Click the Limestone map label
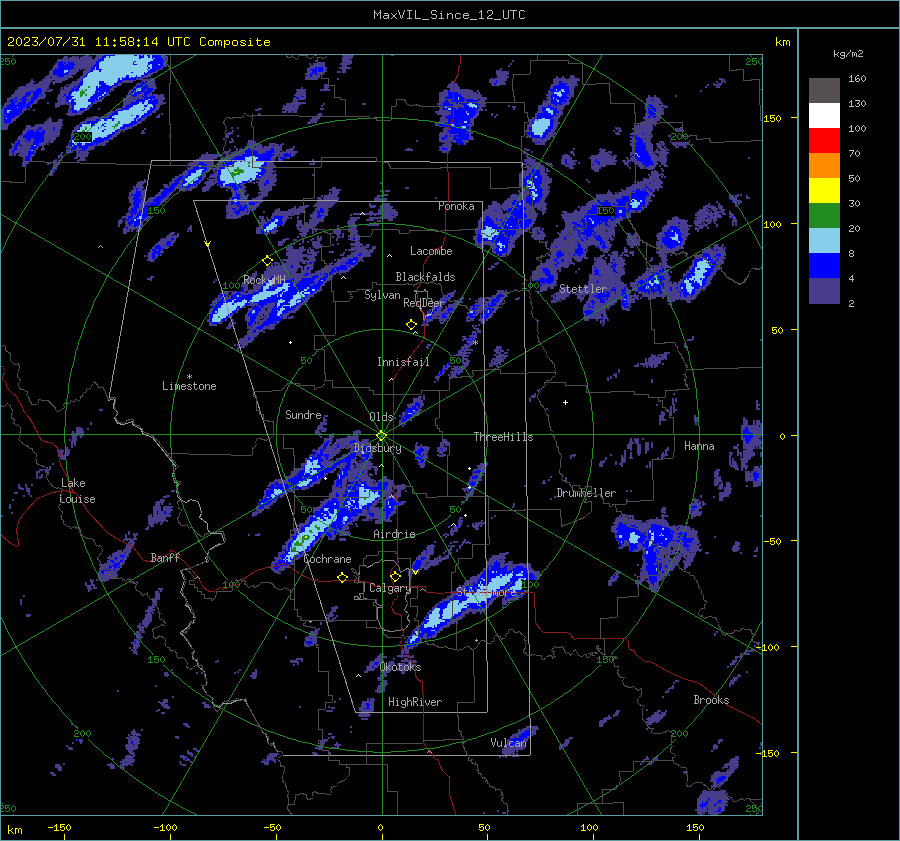 coord(189,386)
